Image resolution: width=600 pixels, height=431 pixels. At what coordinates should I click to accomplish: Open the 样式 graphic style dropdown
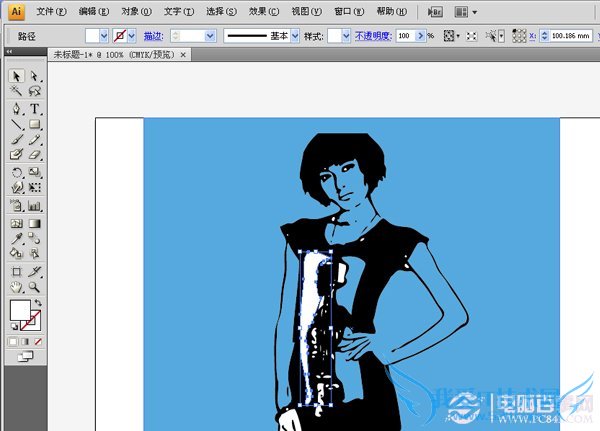point(346,36)
